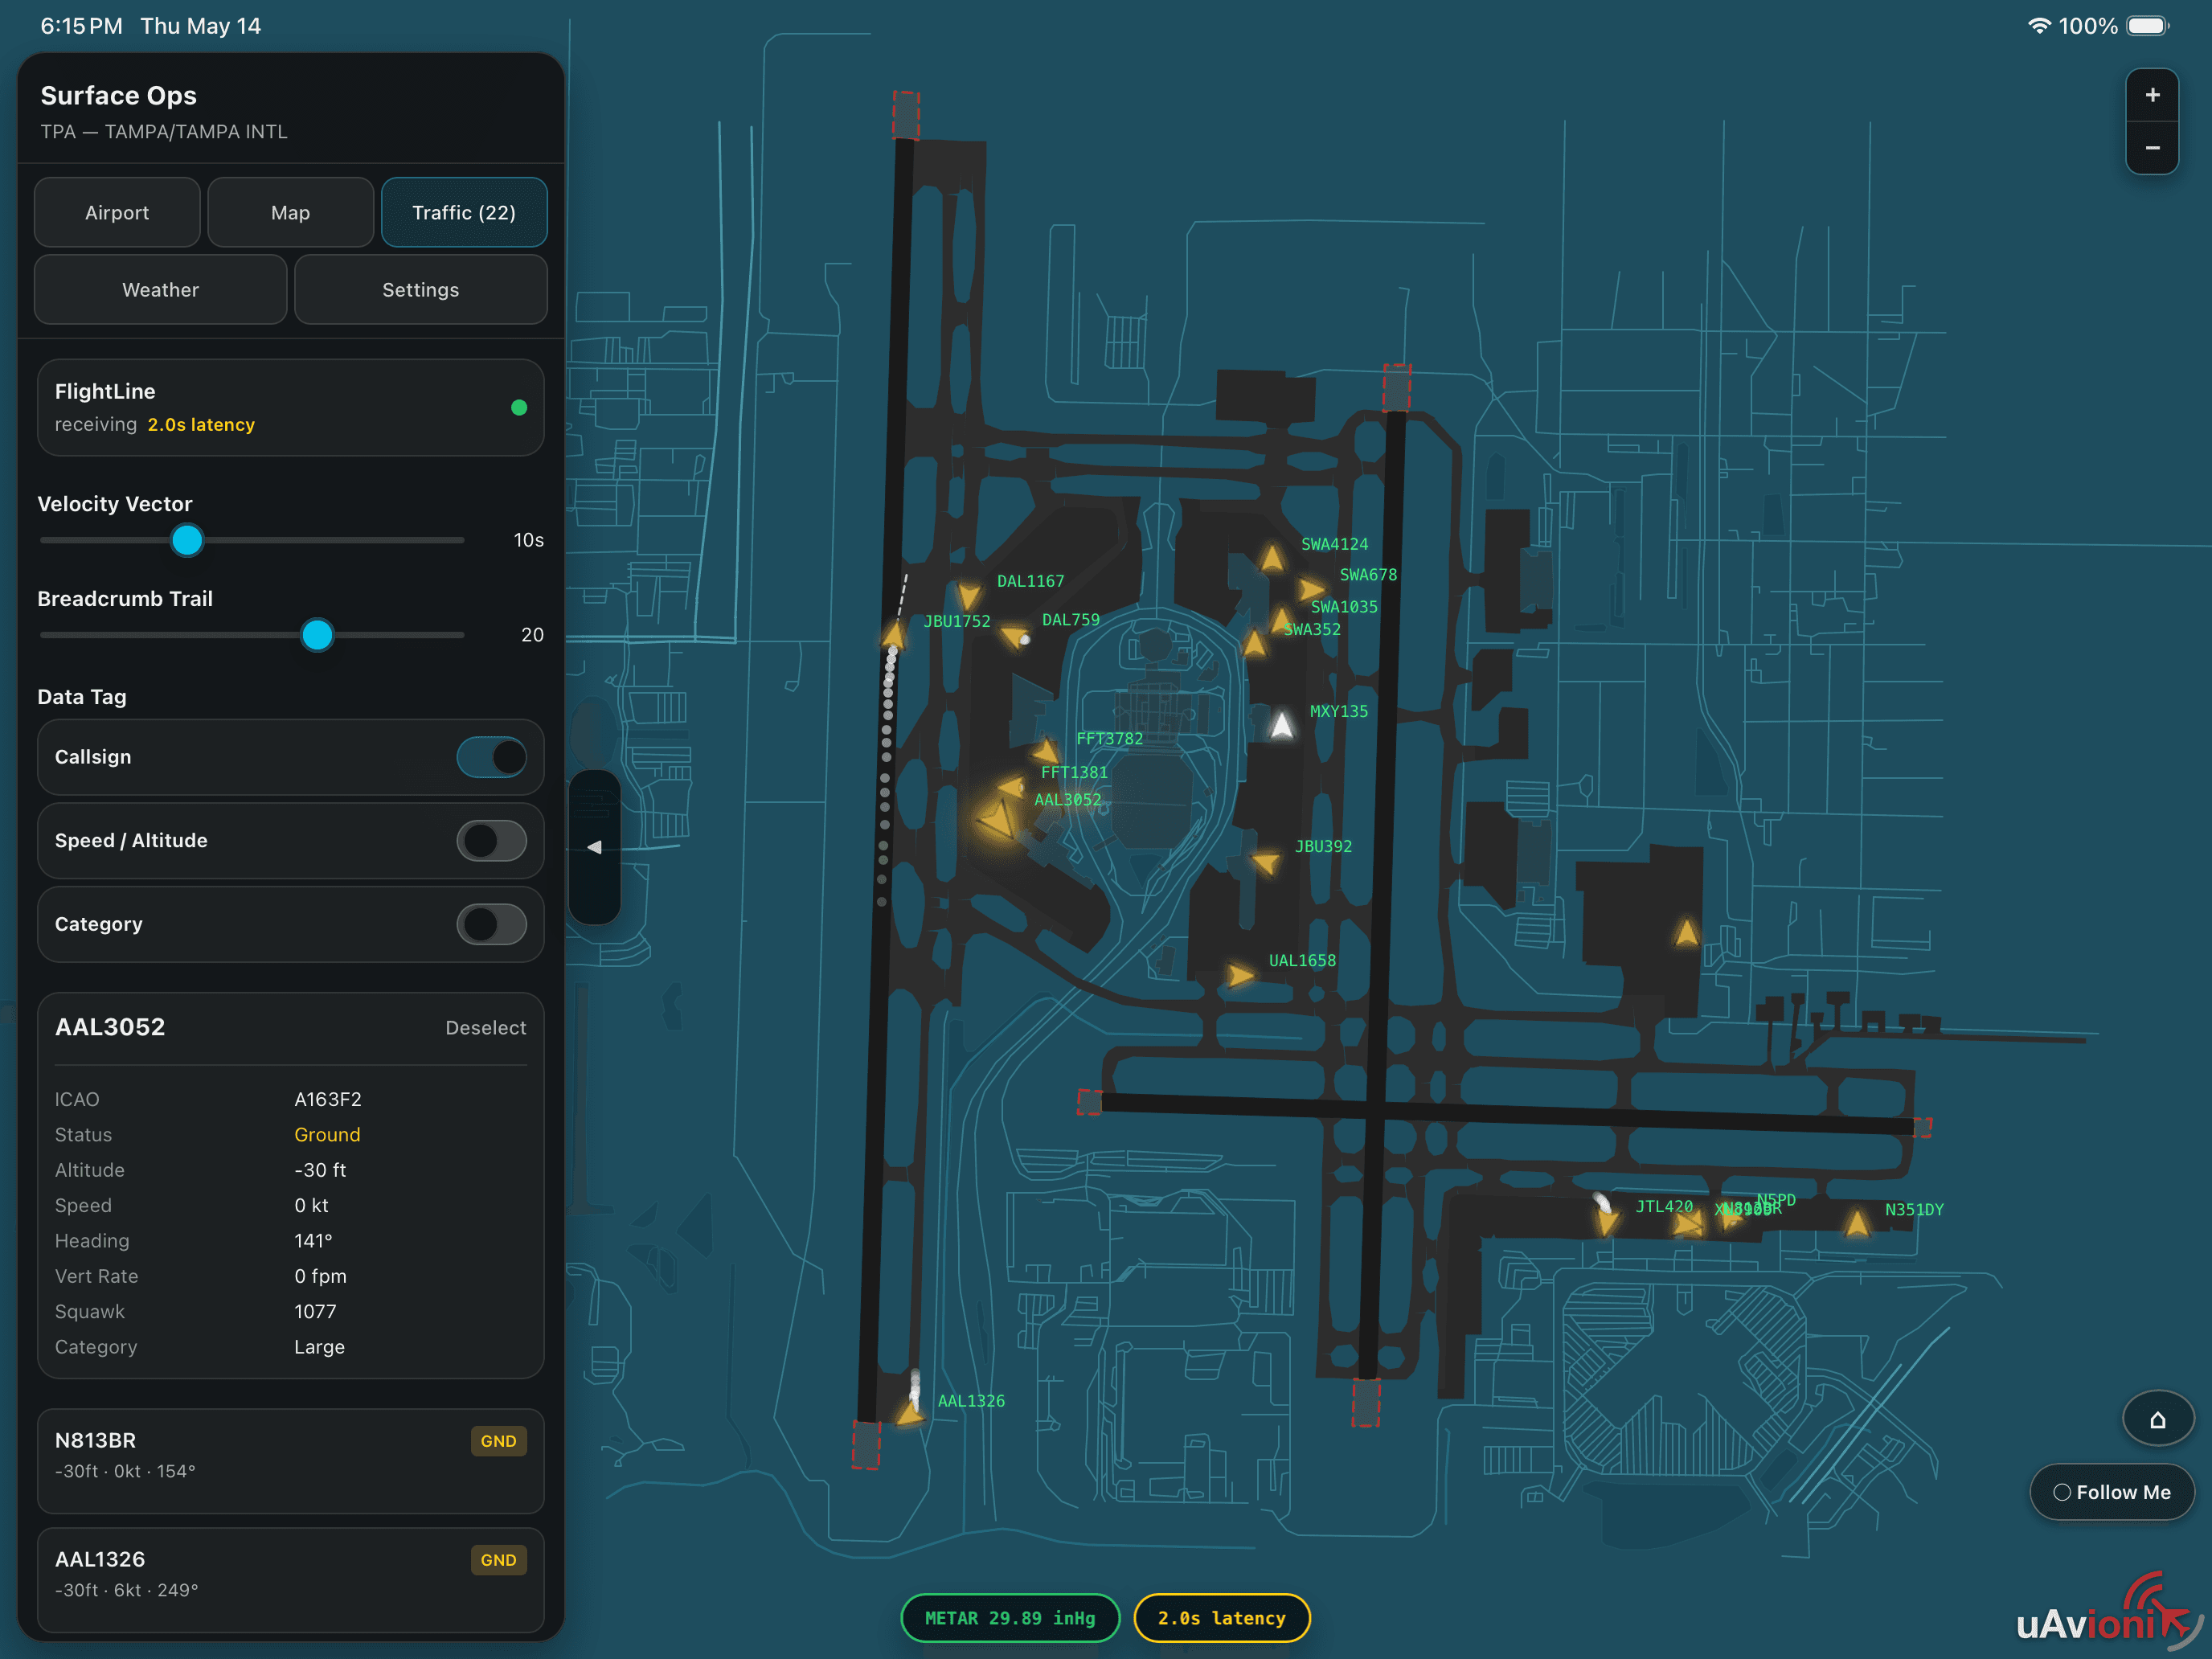Adjust the Breadcrumb Trail slider handle
The image size is (2212, 1659).
click(x=317, y=635)
